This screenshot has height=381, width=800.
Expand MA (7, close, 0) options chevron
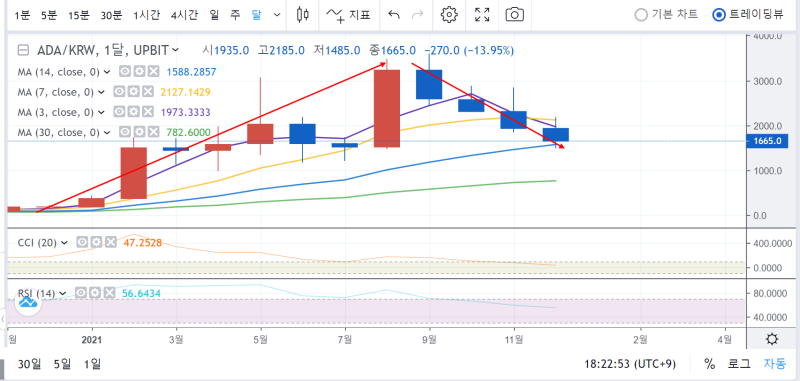pyautogui.click(x=102, y=92)
